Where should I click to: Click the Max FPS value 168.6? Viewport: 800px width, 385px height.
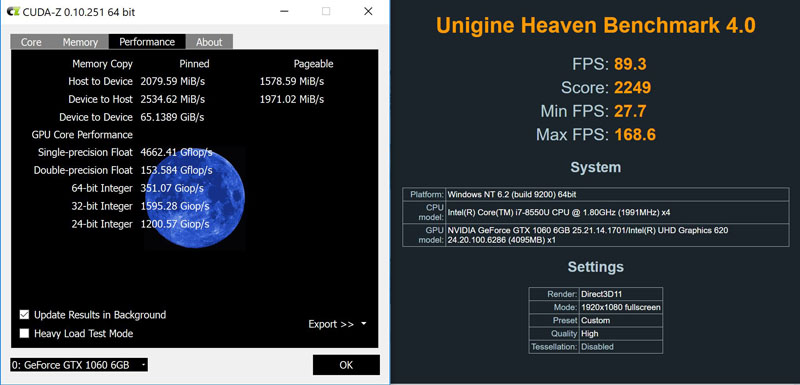635,135
